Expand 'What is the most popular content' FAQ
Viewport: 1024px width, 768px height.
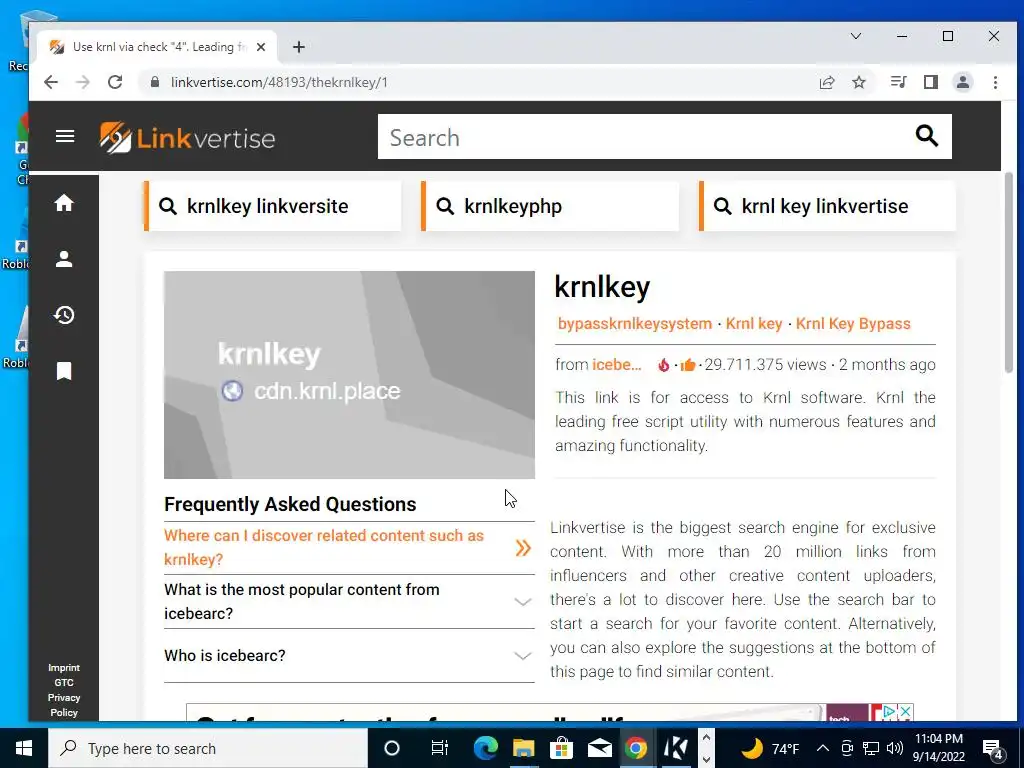pyautogui.click(x=349, y=601)
